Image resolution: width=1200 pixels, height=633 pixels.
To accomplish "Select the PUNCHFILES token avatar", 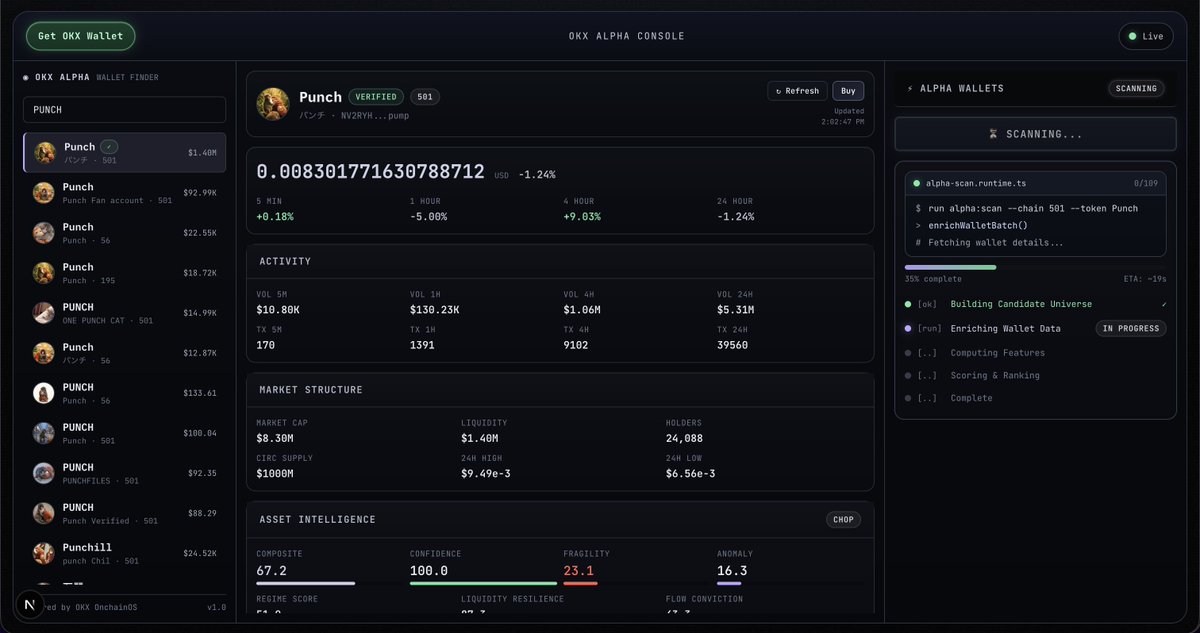I will pos(43,473).
